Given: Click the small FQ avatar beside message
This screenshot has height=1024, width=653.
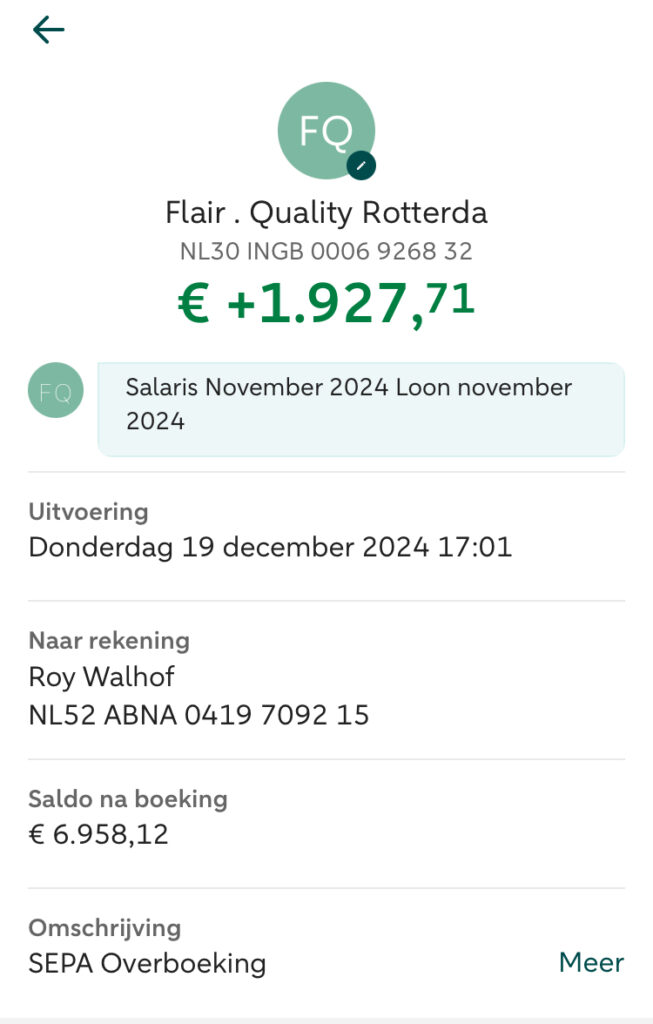Looking at the screenshot, I should [56, 391].
